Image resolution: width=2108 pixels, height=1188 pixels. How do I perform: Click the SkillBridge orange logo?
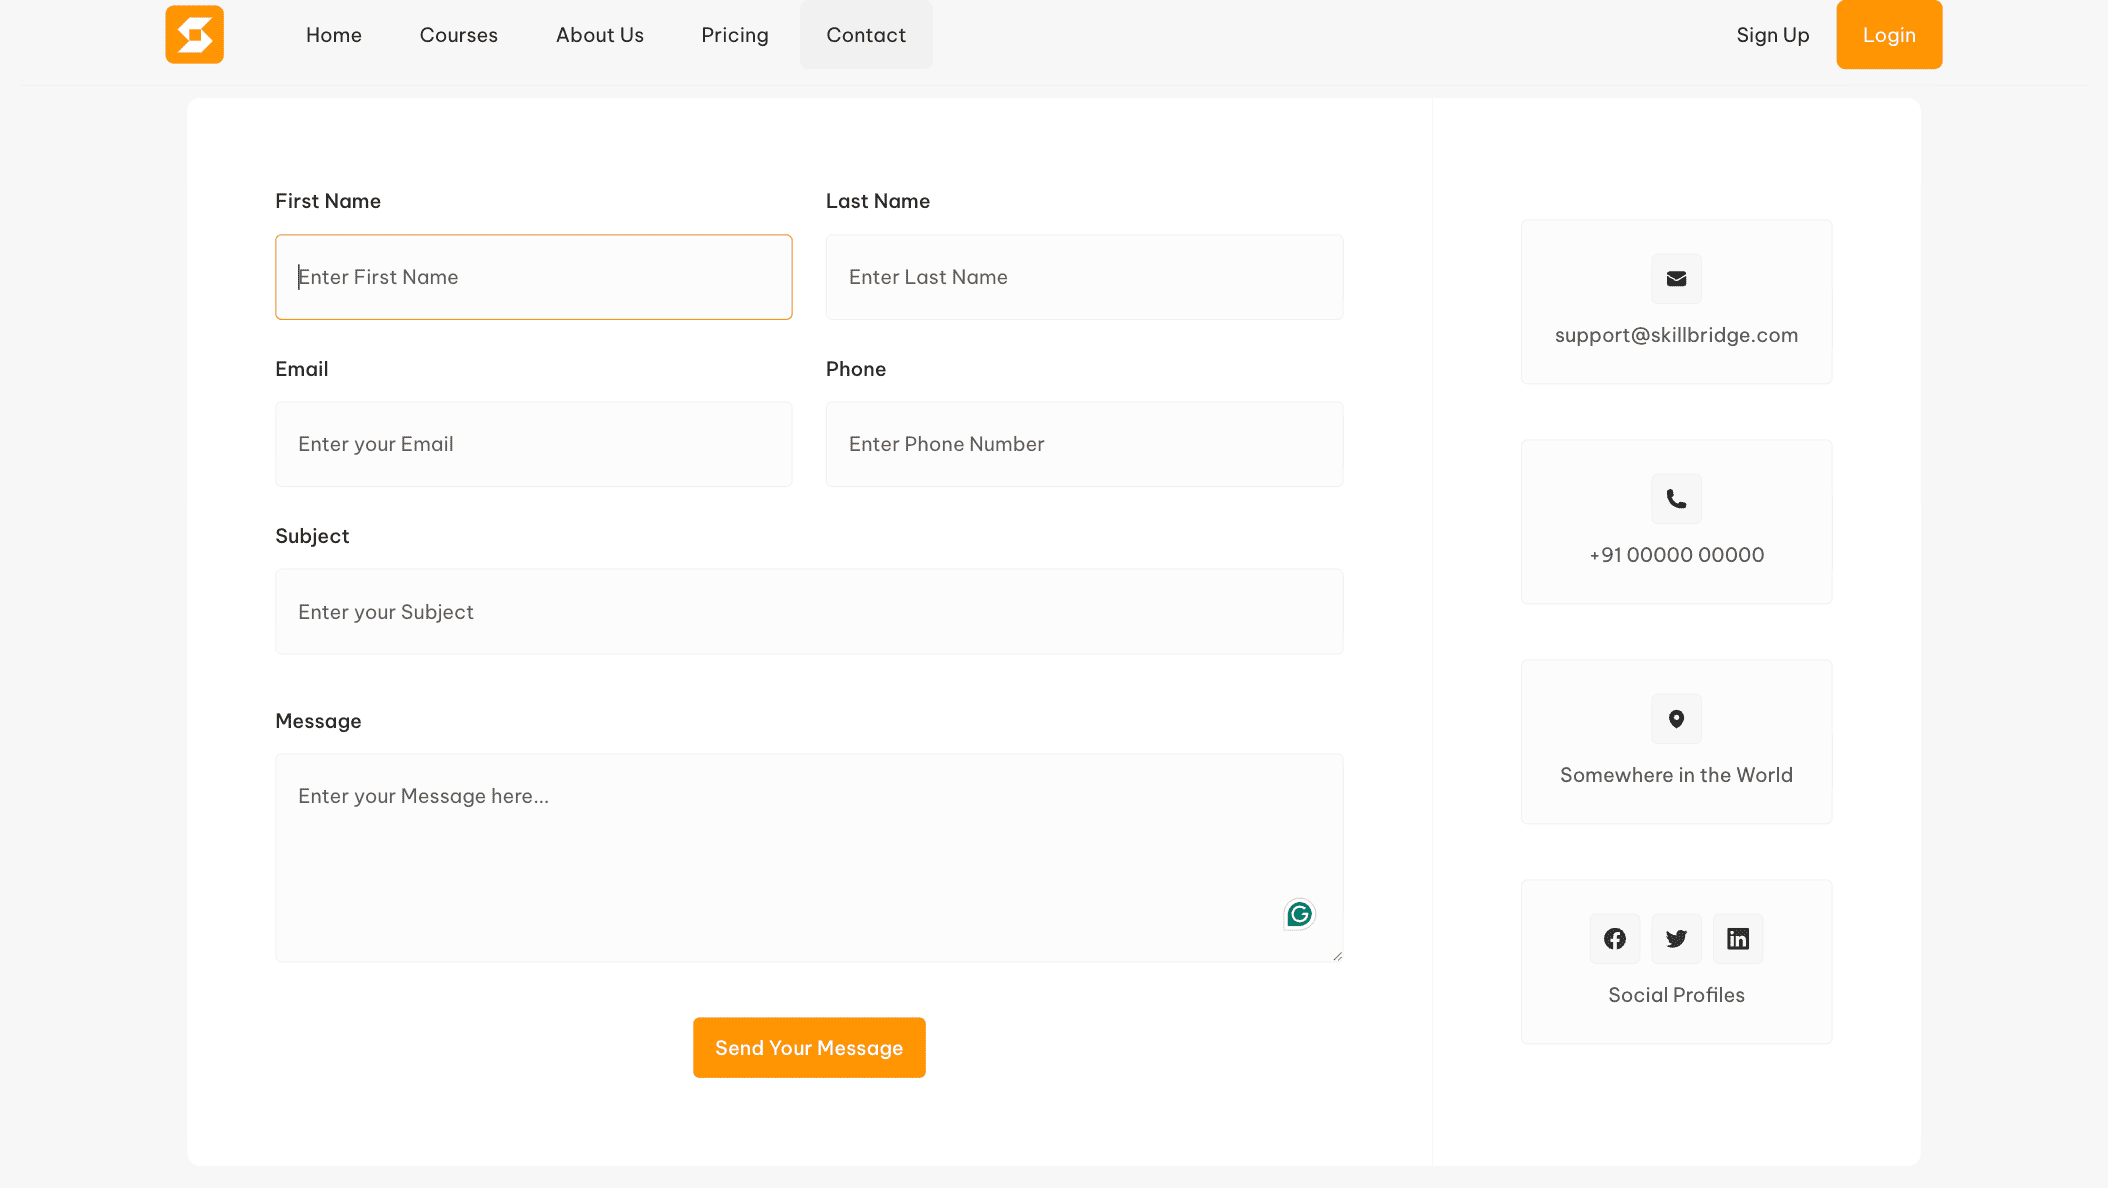pyautogui.click(x=194, y=35)
